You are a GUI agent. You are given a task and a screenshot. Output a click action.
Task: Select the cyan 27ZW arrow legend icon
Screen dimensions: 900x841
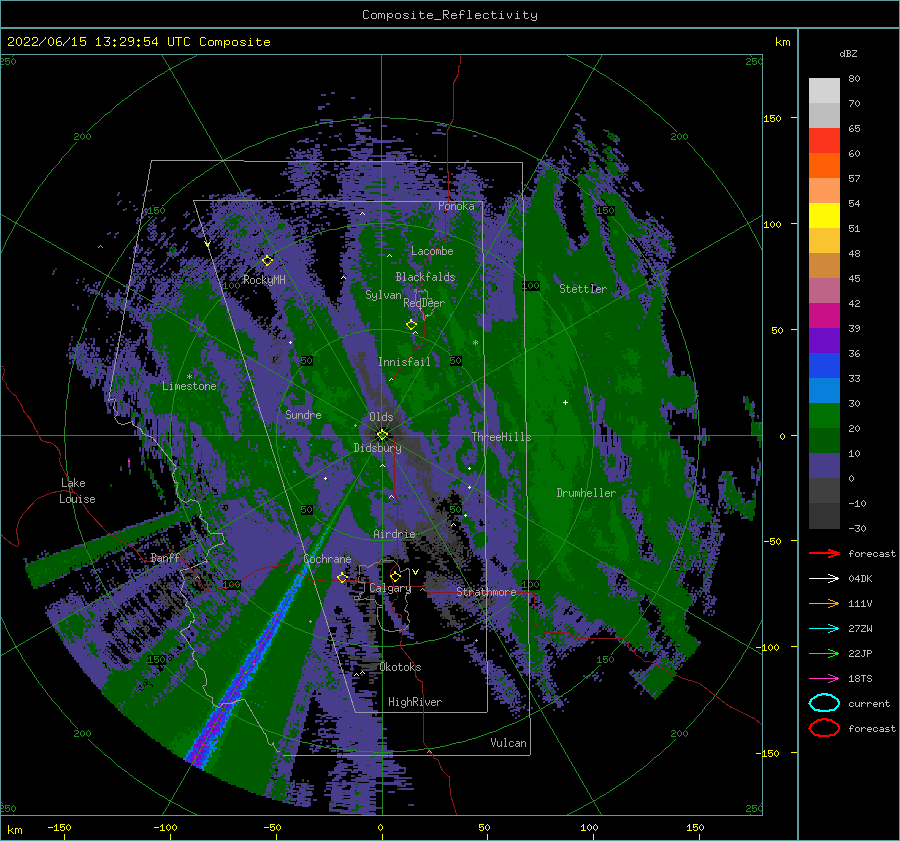click(x=824, y=628)
